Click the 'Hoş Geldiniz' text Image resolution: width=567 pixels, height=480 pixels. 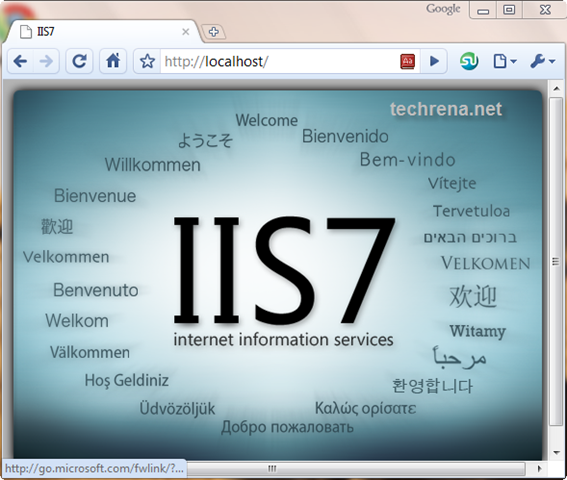coord(127,381)
